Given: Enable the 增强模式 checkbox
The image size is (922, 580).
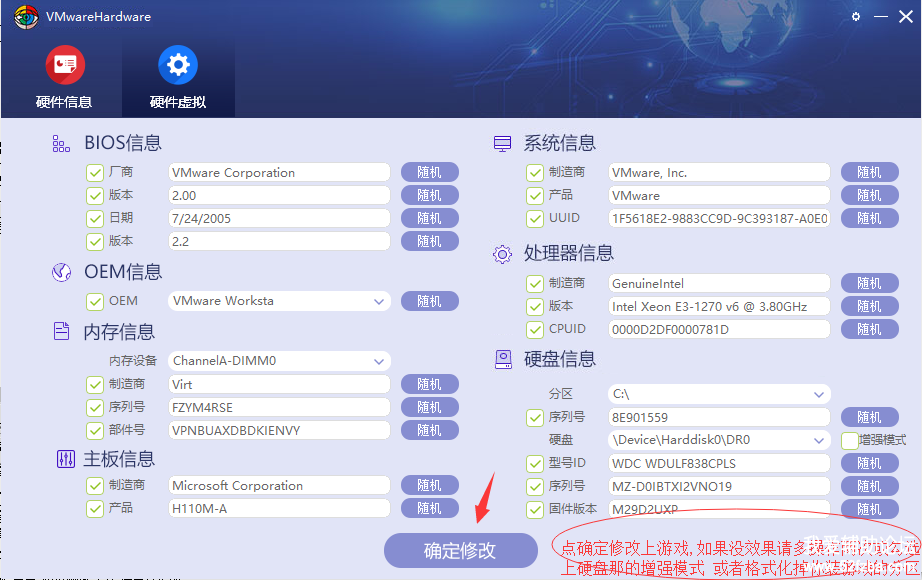Looking at the screenshot, I should (850, 440).
